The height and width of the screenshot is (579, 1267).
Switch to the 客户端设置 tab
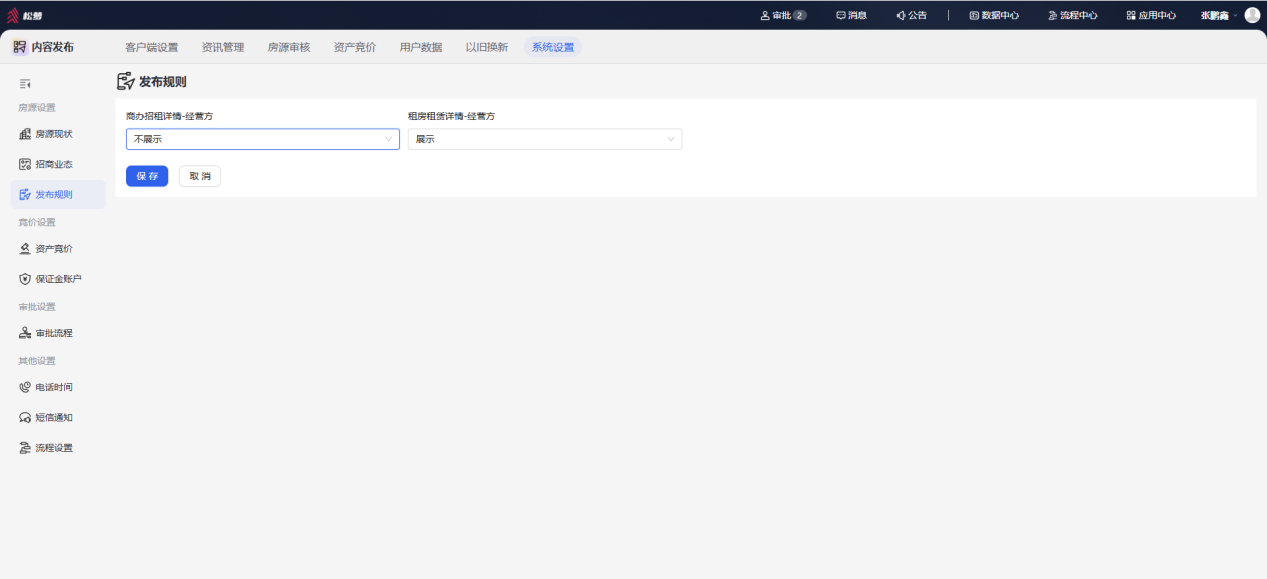coord(152,47)
